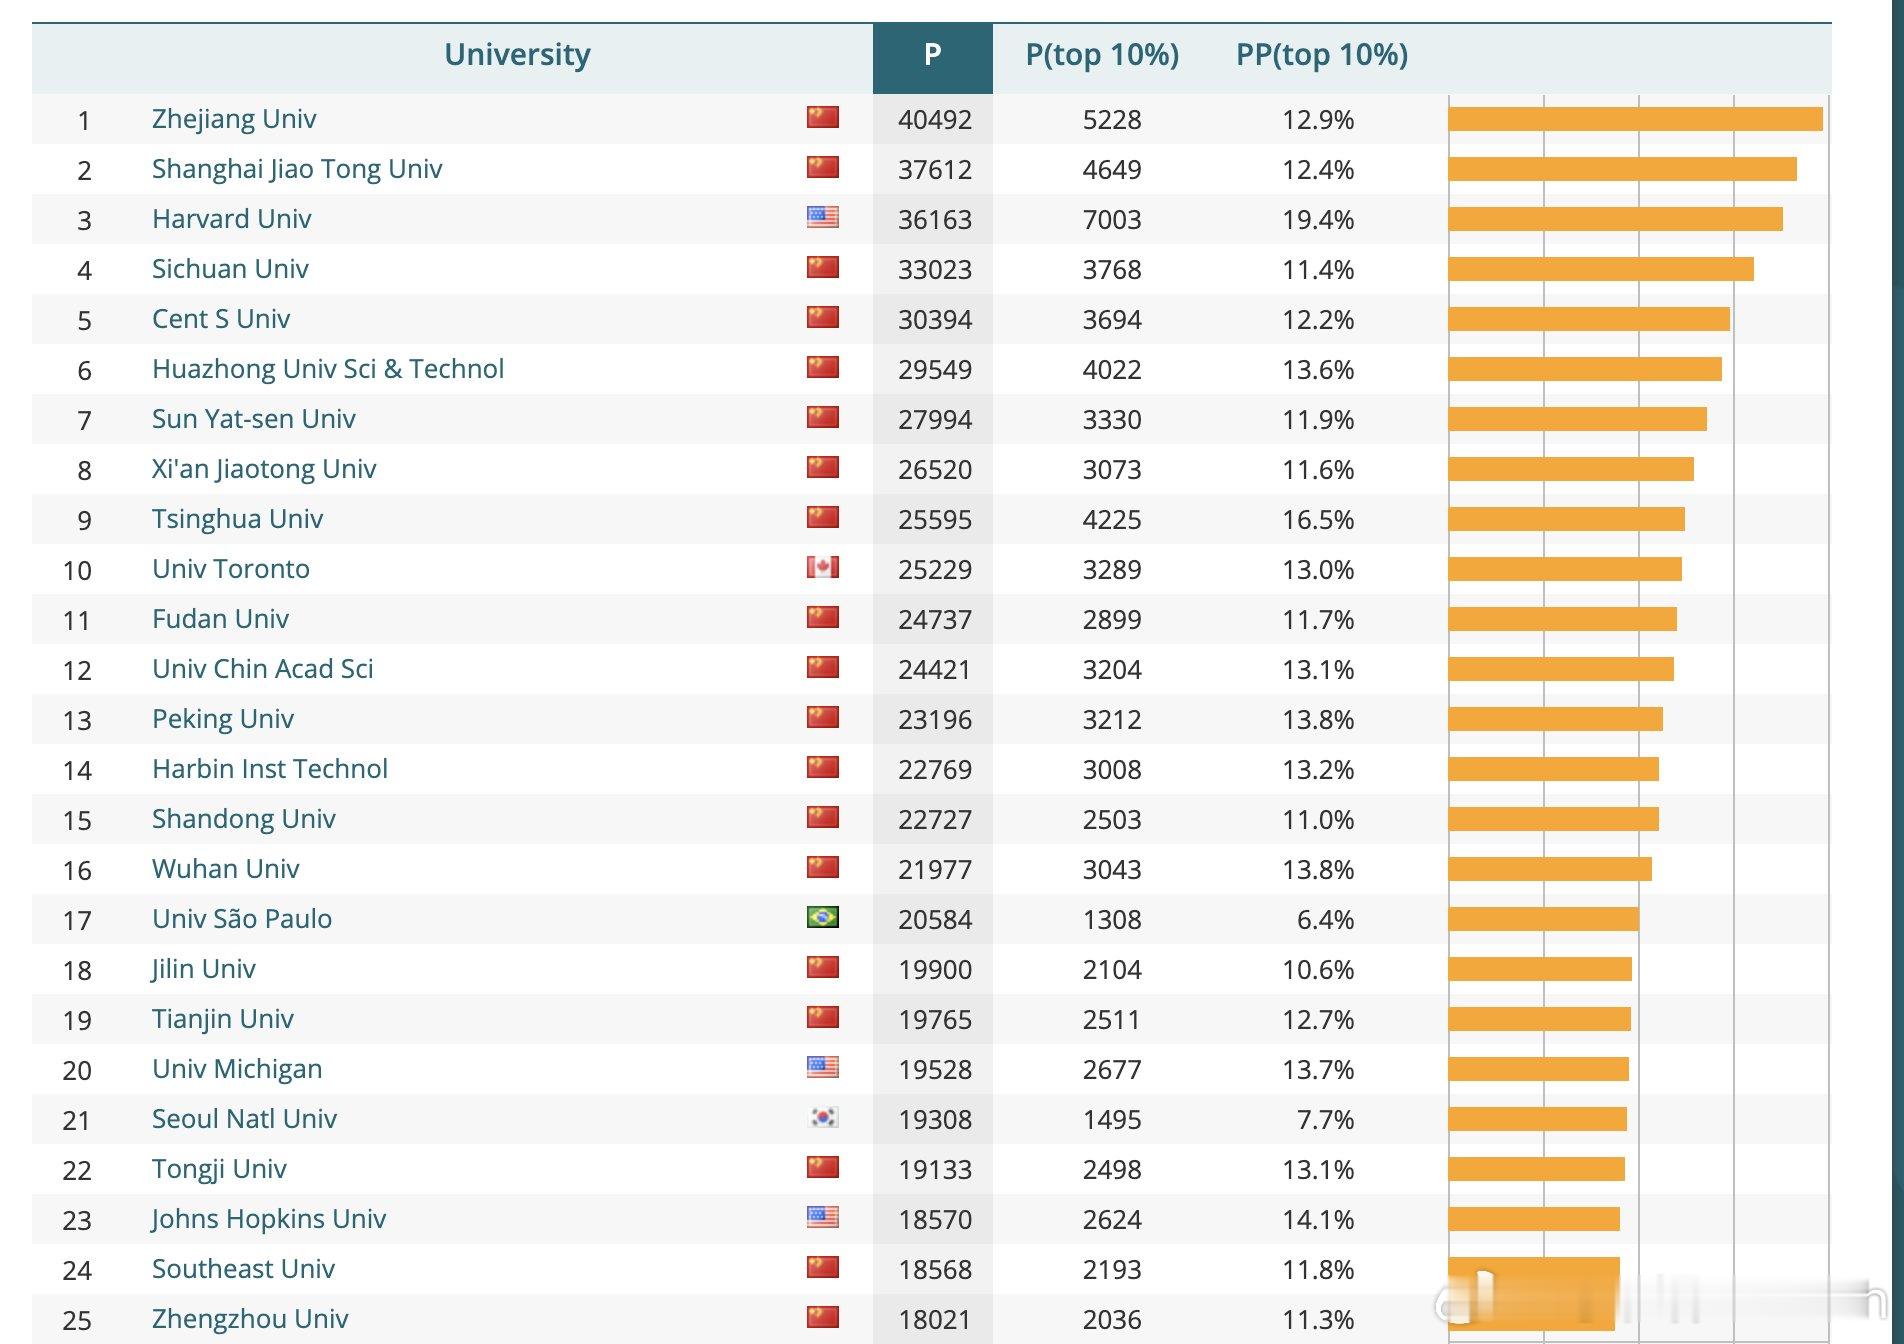The height and width of the screenshot is (1344, 1904).
Task: Open the Univ Chin Acad Sci link
Action: pyautogui.click(x=262, y=669)
